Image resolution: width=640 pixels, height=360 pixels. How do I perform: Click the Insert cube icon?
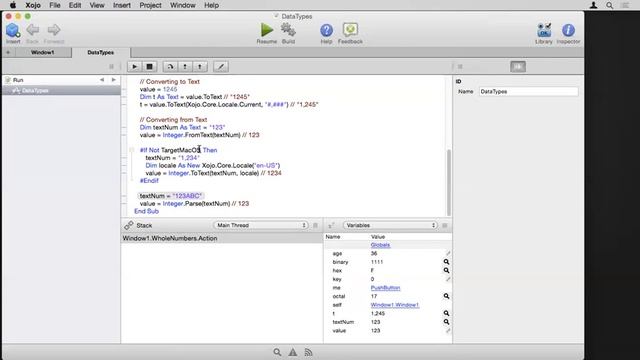13,30
